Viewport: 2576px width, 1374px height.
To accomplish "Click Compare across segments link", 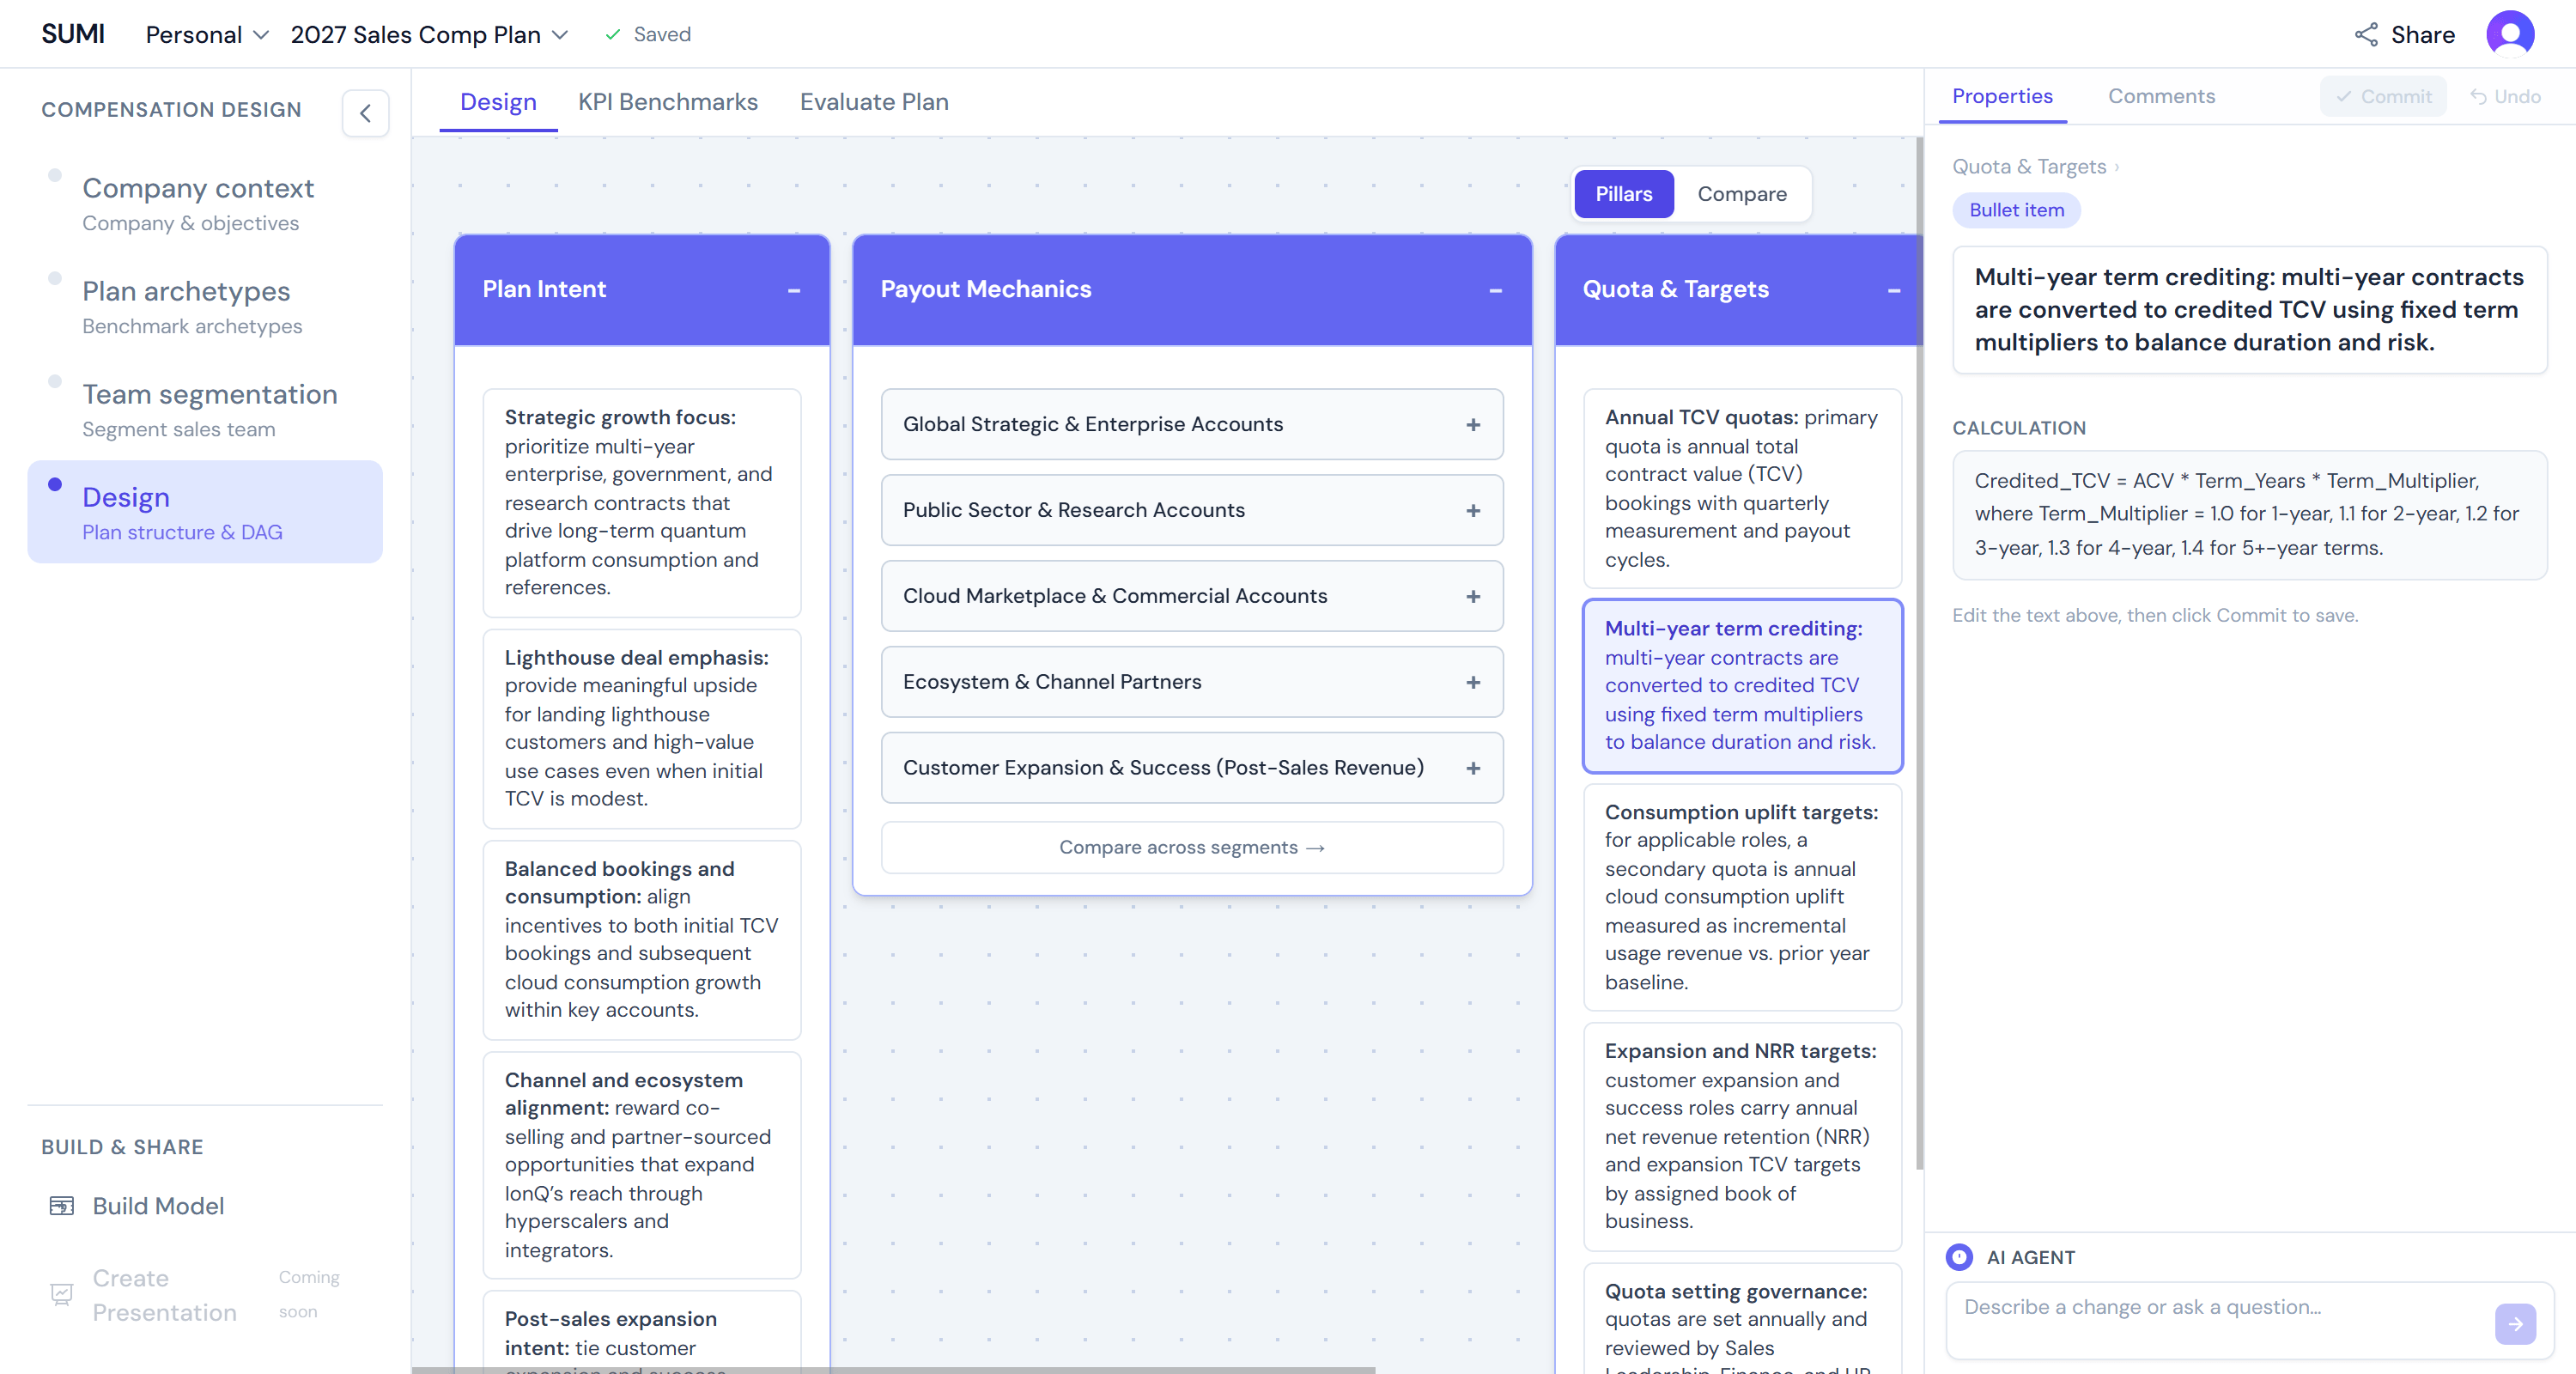I will pos(1192,848).
